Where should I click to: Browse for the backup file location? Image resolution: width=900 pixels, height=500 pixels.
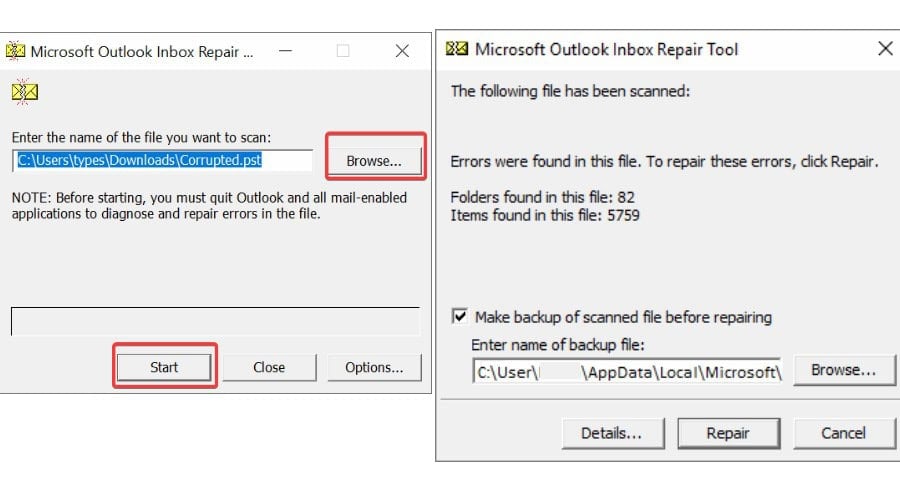tap(844, 370)
